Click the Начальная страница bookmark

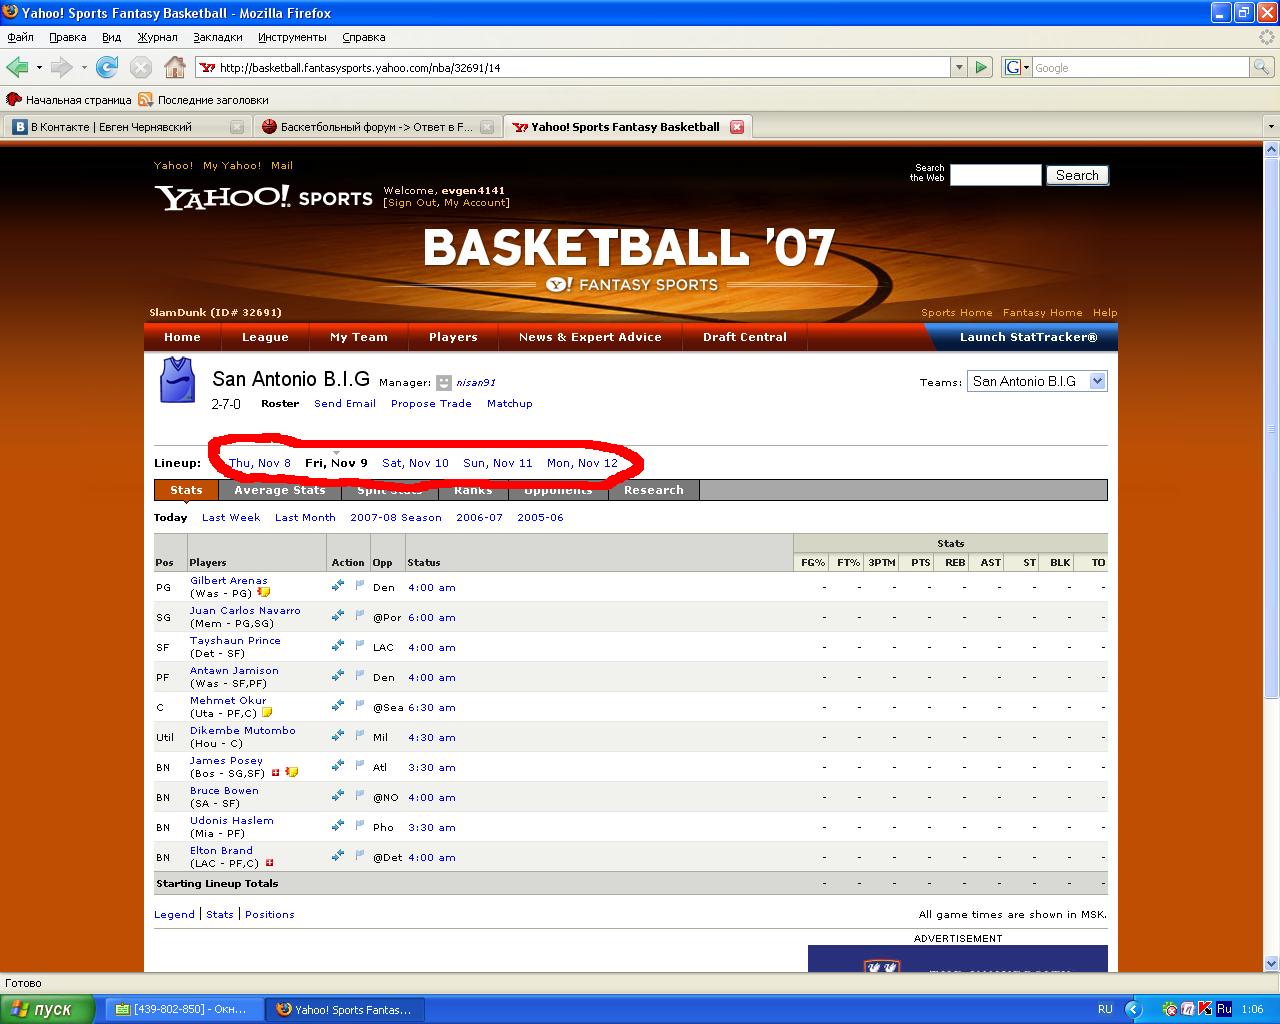(x=69, y=100)
